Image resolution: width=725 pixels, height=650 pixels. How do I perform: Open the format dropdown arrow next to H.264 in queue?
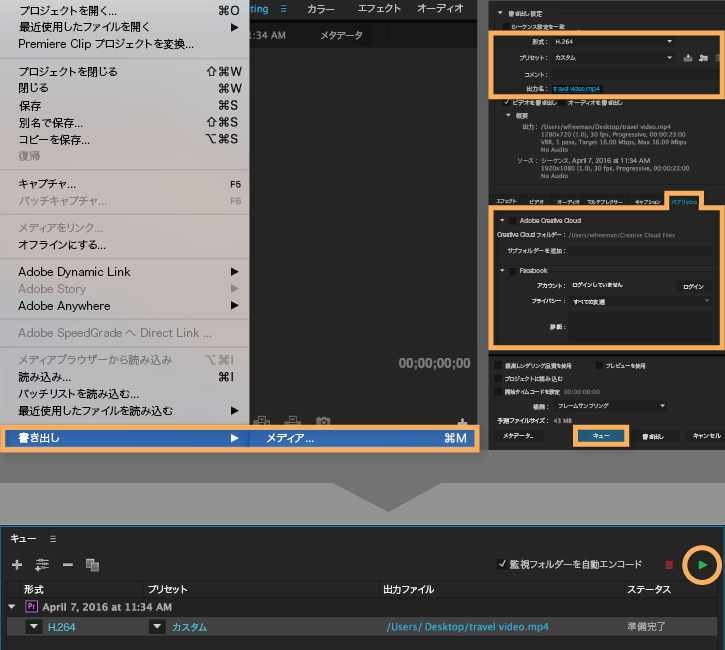pyautogui.click(x=34, y=627)
